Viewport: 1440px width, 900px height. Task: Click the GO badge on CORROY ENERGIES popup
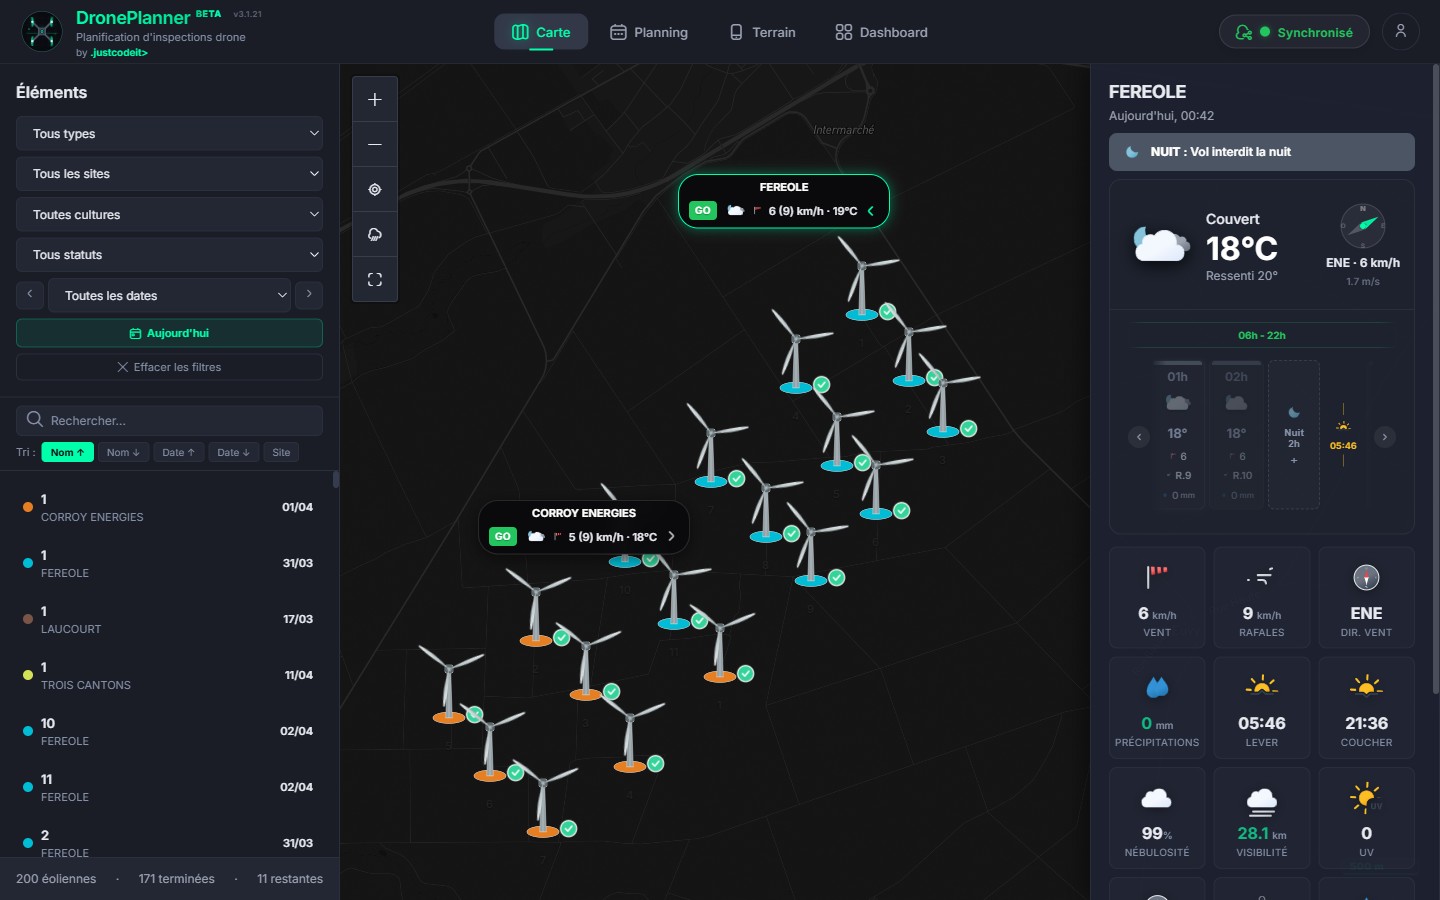tap(503, 537)
